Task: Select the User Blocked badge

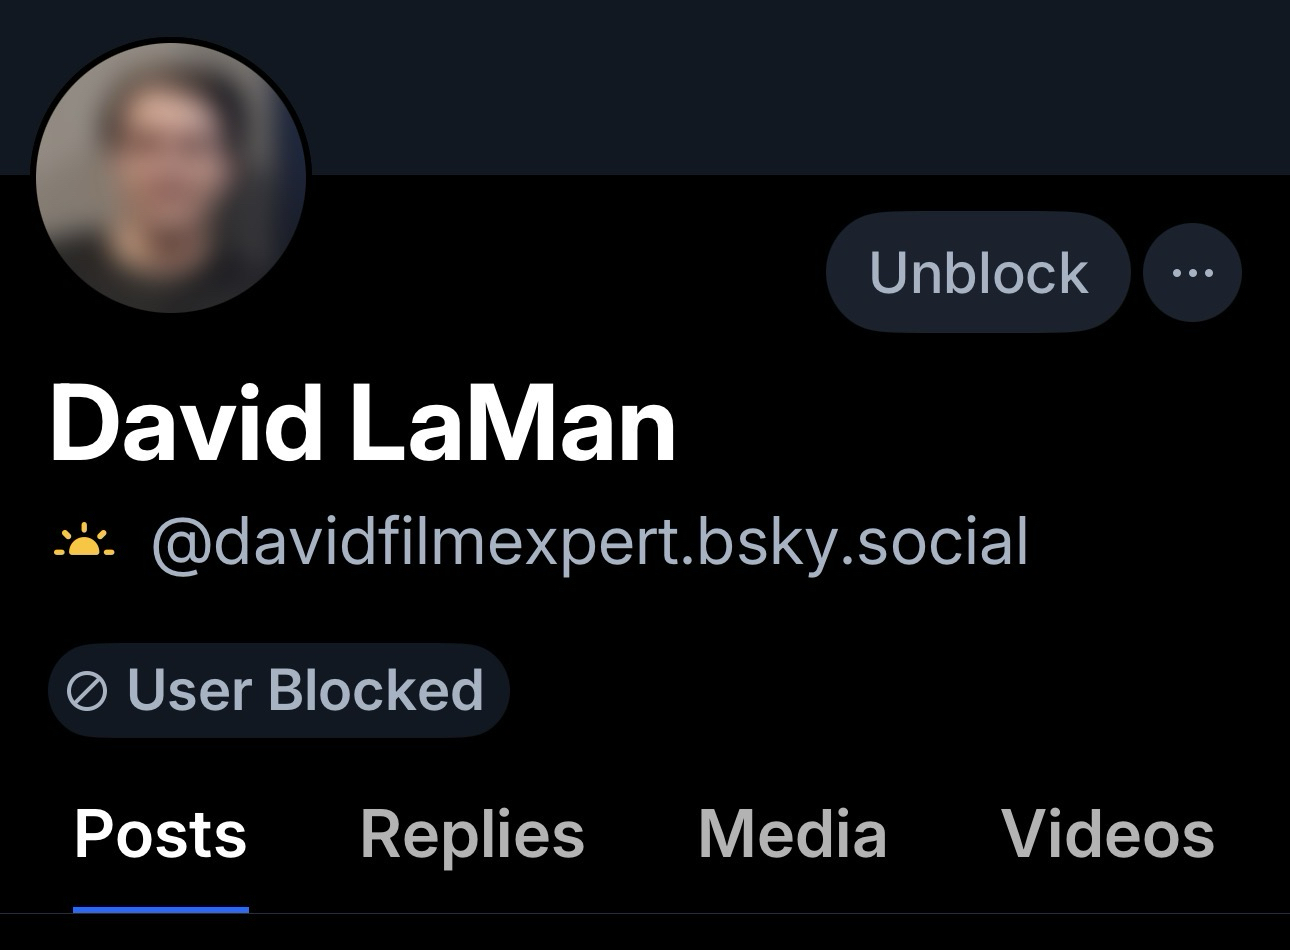Action: tap(279, 690)
